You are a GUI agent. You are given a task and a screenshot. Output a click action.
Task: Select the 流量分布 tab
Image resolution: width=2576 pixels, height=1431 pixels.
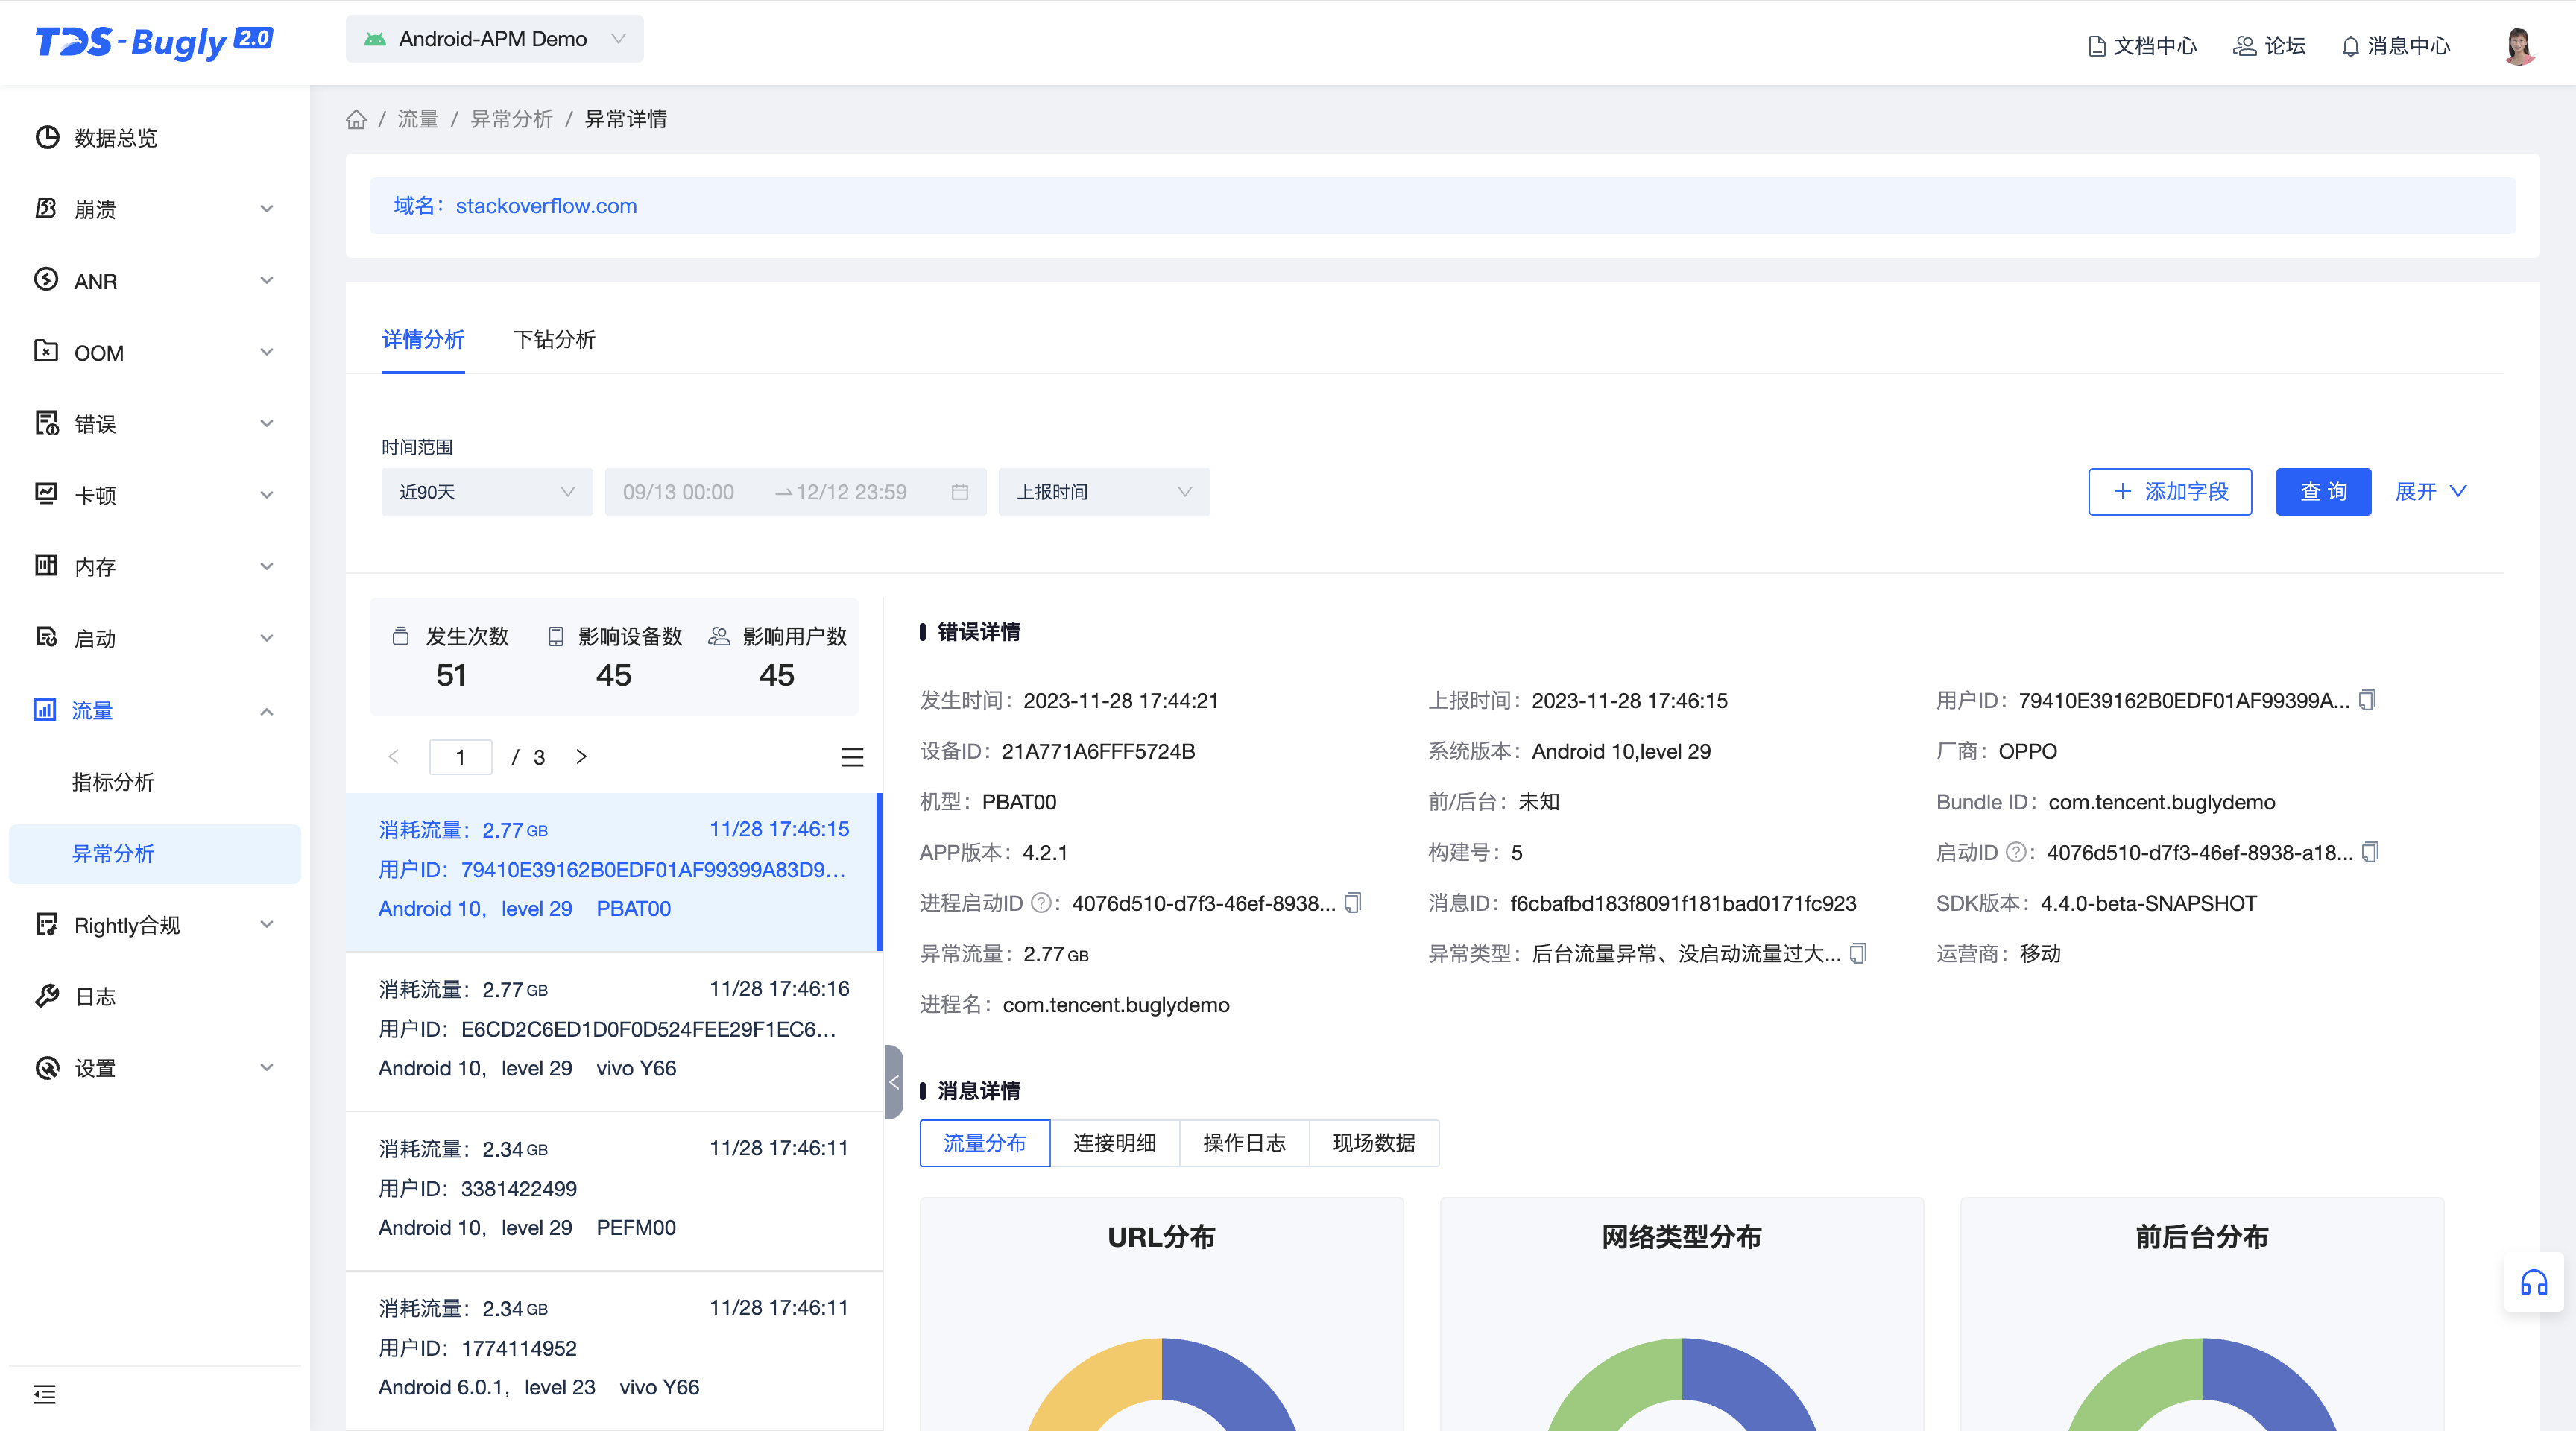pos(985,1143)
